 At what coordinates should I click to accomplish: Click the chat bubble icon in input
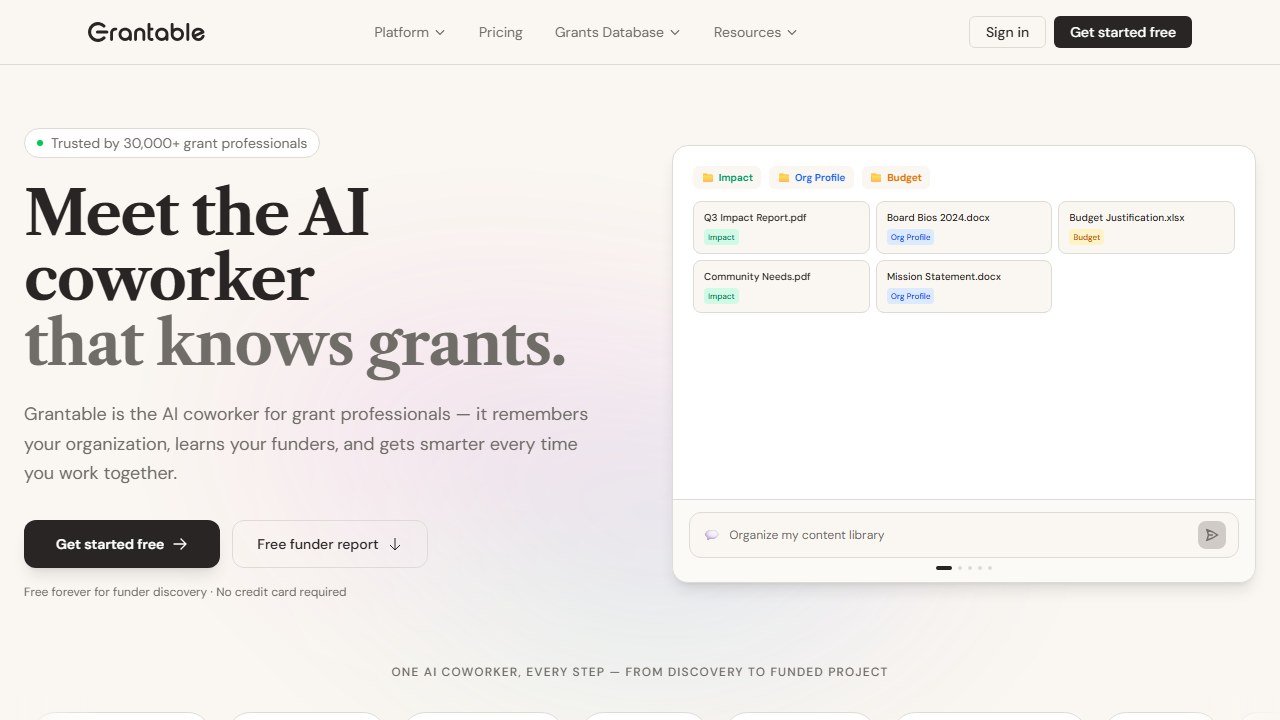712,535
